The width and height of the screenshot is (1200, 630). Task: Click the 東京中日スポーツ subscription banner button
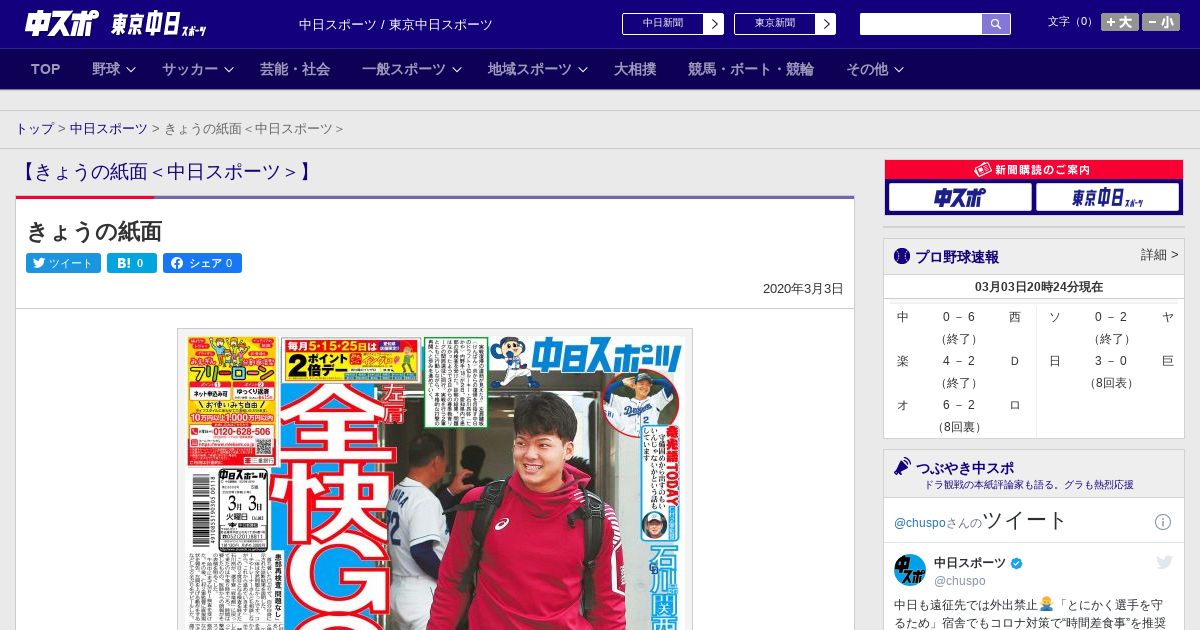(1107, 197)
